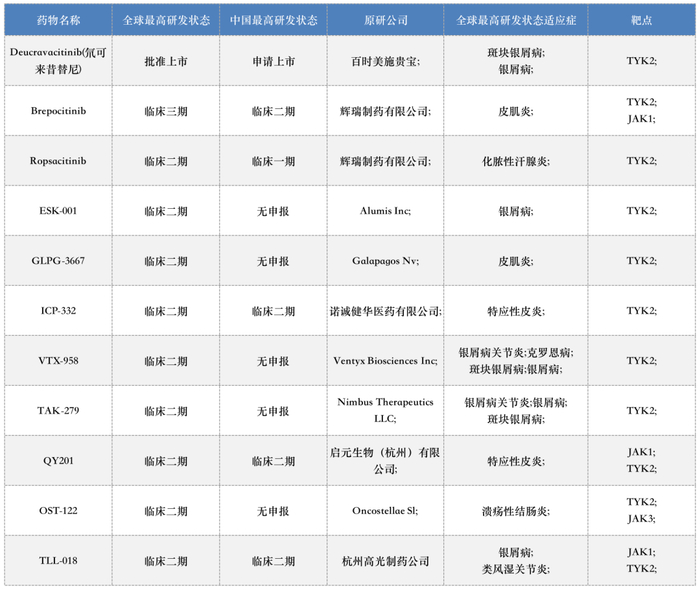Viewport: 700px width, 590px height.
Task: Select the VTX-958 indication cell mentioning 克罗恩病
Action: pyautogui.click(x=516, y=361)
